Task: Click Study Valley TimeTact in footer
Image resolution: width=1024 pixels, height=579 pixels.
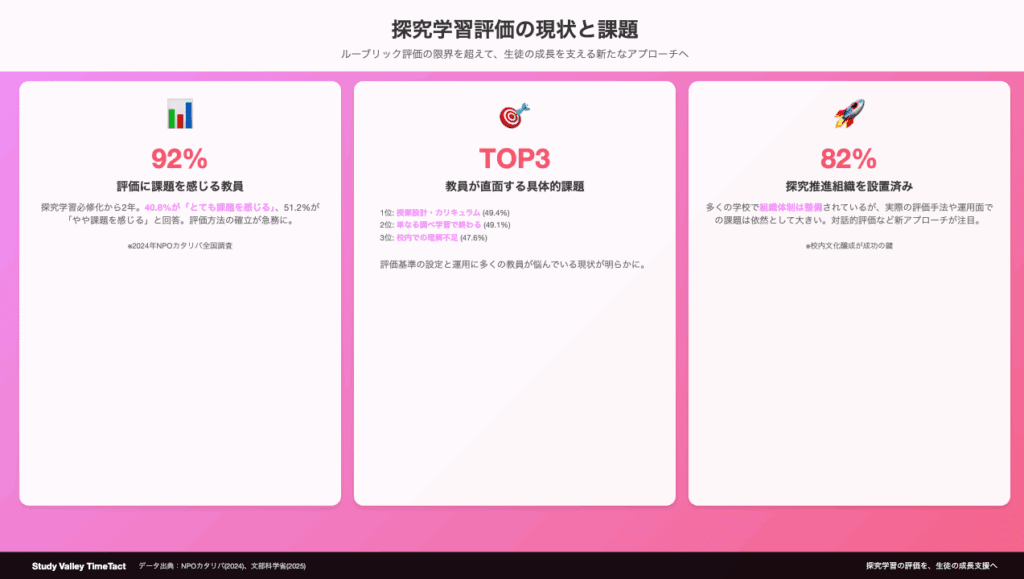Action: coord(78,566)
